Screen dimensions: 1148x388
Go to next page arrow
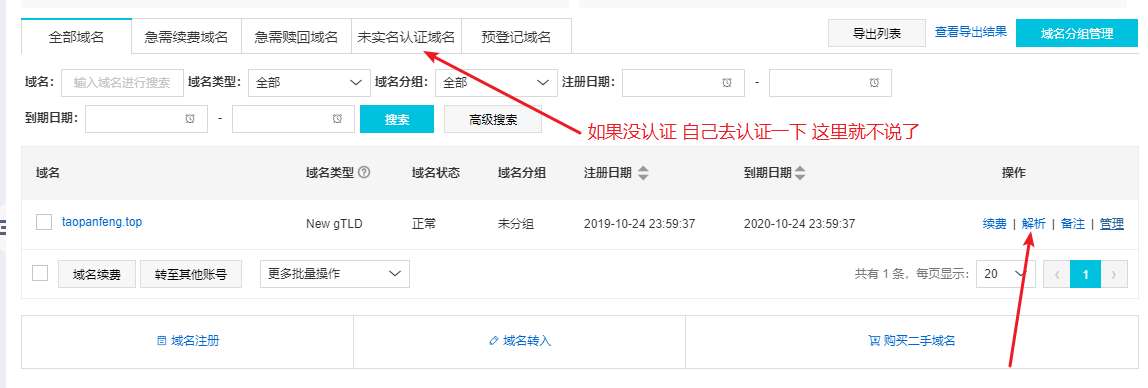(1114, 275)
